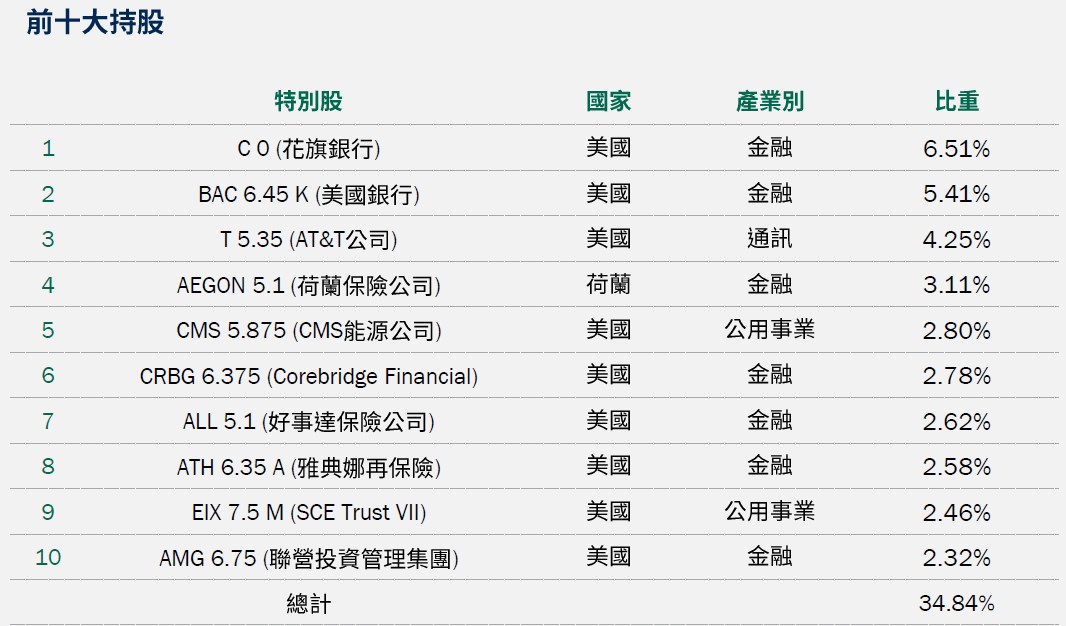Select AMG 6.75 (聯營投資管理集團) holding
Viewport: 1066px width, 626px height.
click(308, 558)
